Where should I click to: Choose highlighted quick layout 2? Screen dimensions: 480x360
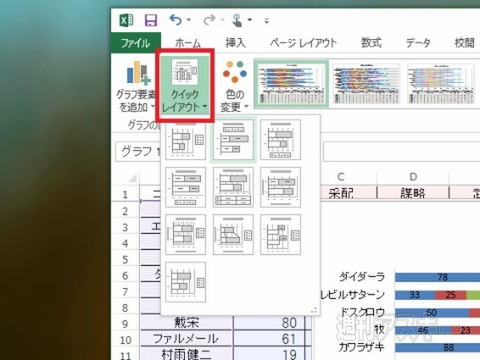click(233, 140)
